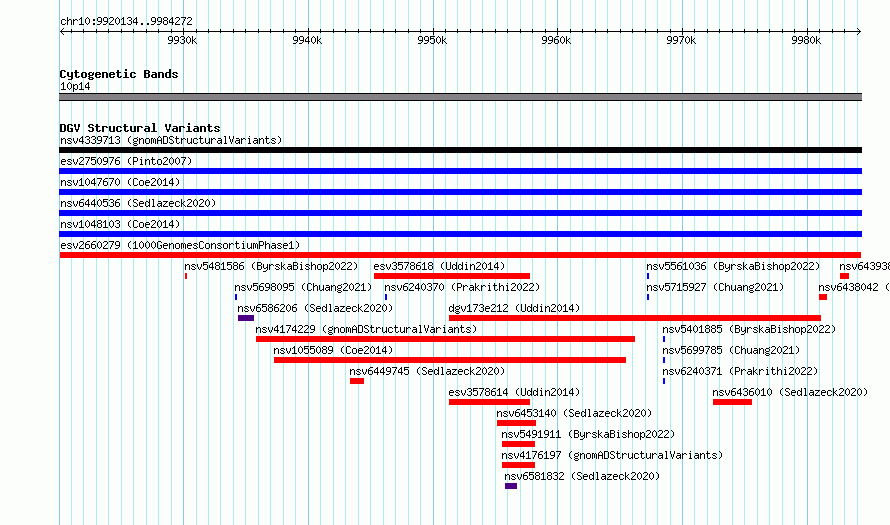This screenshot has width=890, height=525.
Task: Select the red nsv4176197 variant bar
Action: (518, 465)
